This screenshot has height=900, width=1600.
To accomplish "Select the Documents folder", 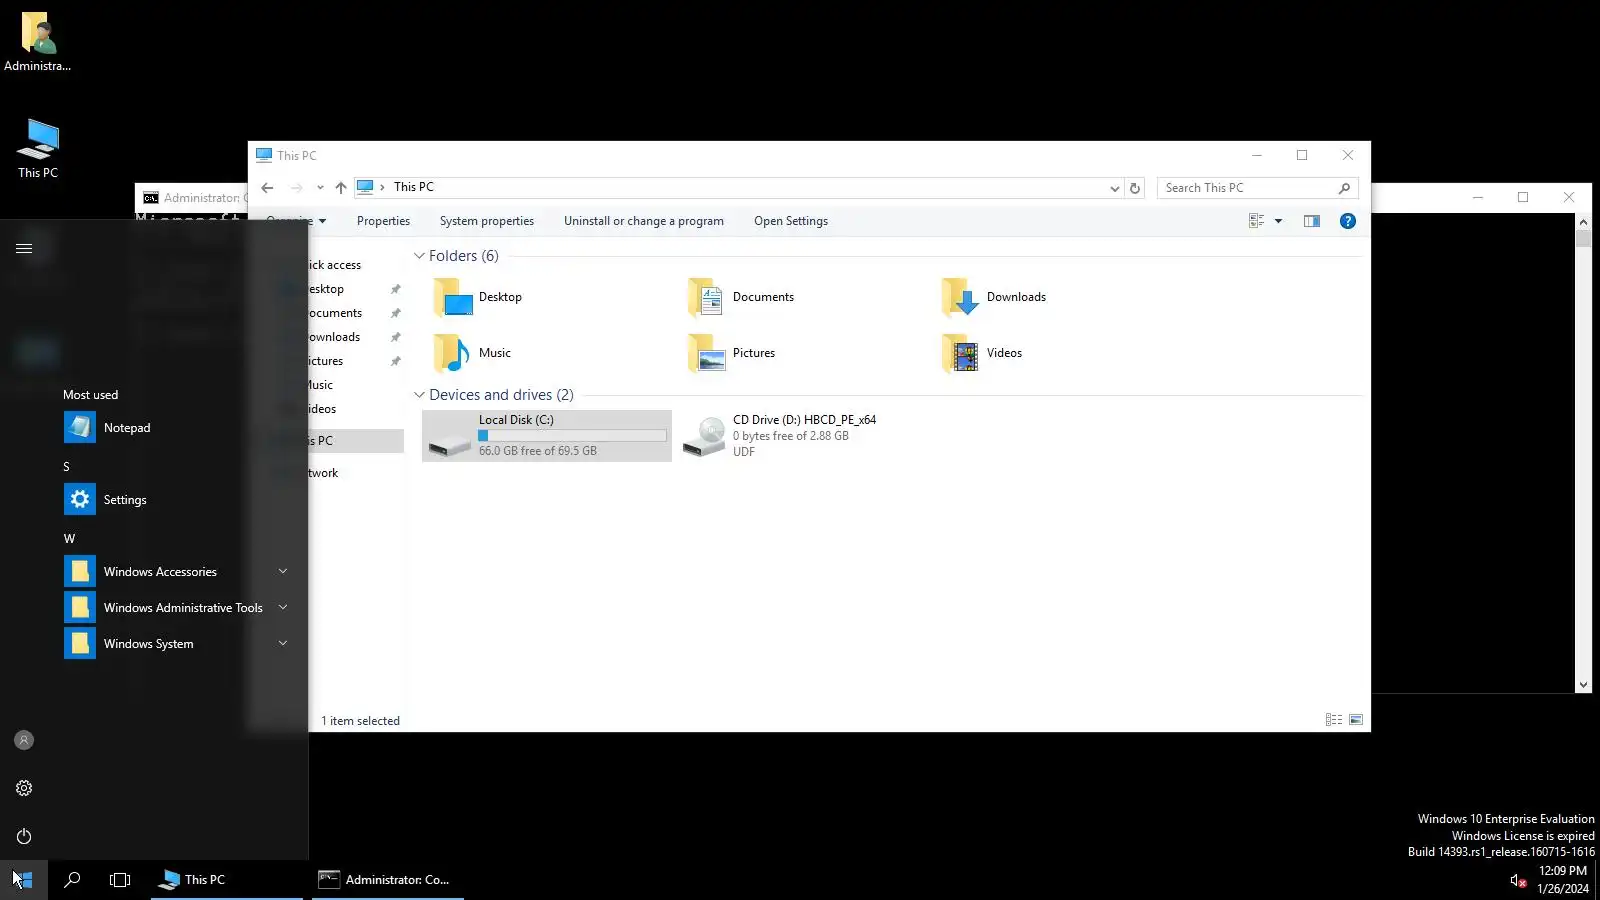I will [741, 297].
